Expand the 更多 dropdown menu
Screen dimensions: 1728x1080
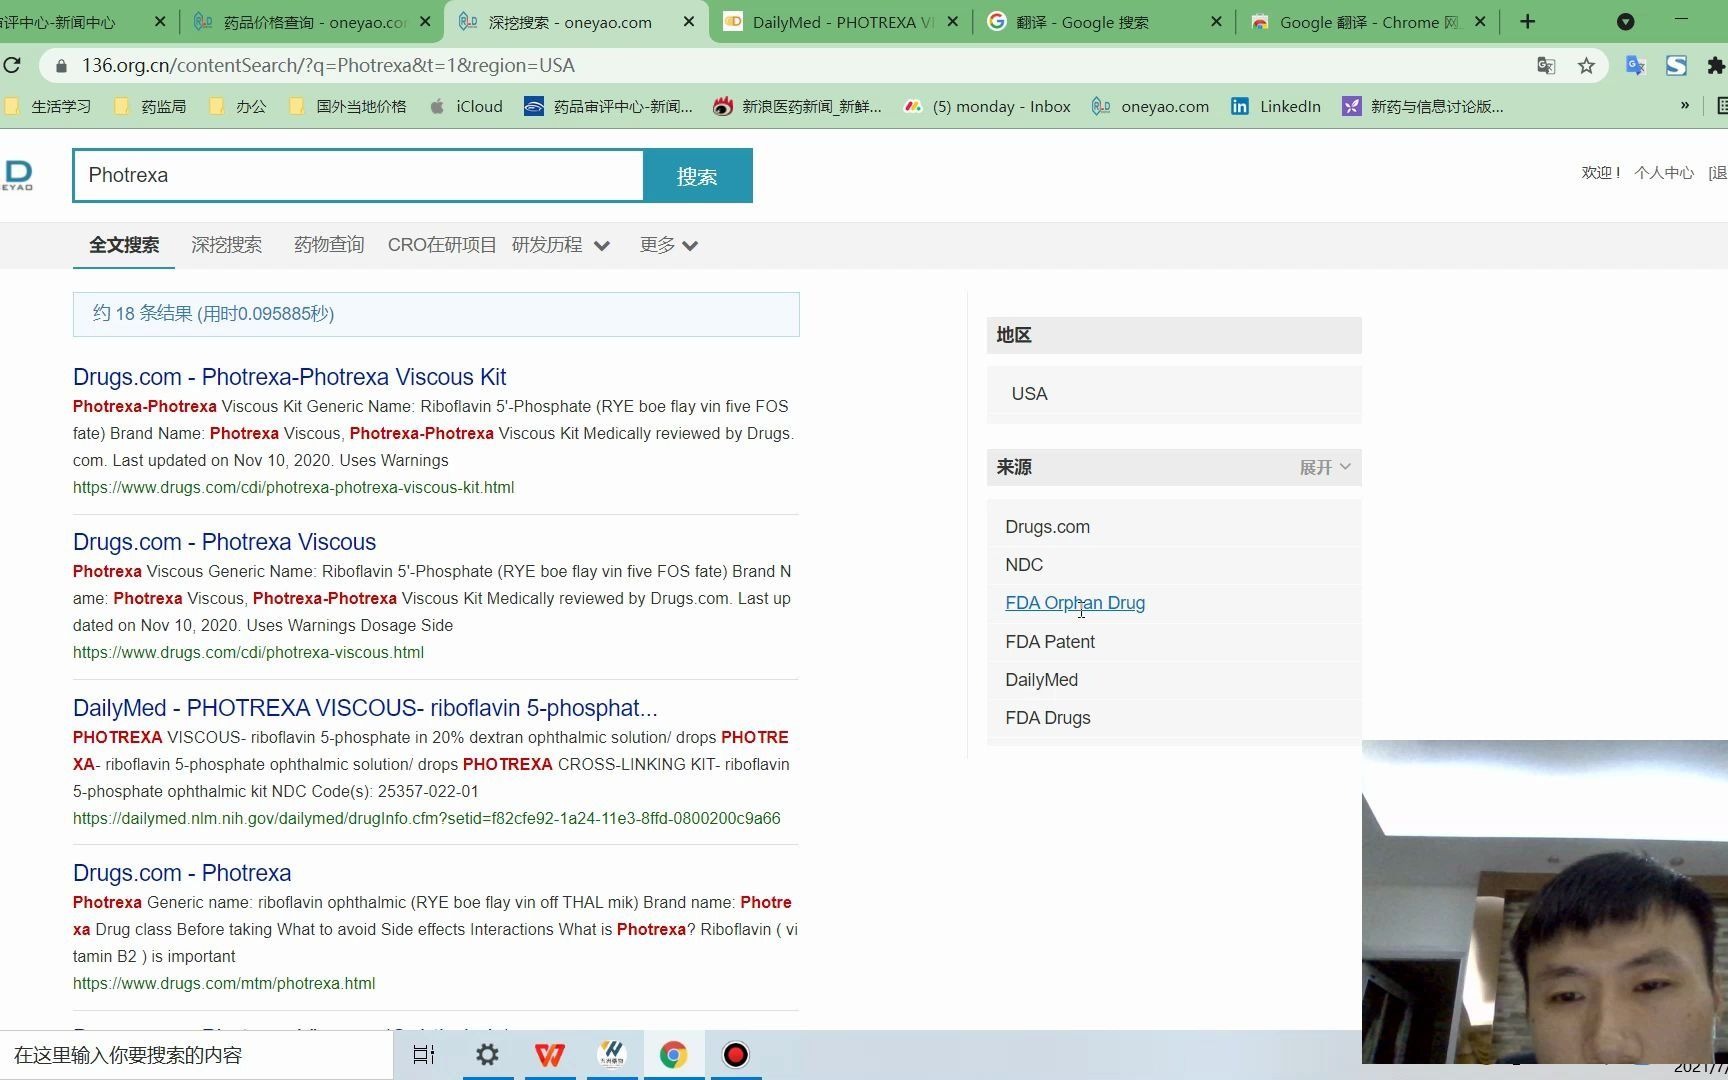point(668,245)
